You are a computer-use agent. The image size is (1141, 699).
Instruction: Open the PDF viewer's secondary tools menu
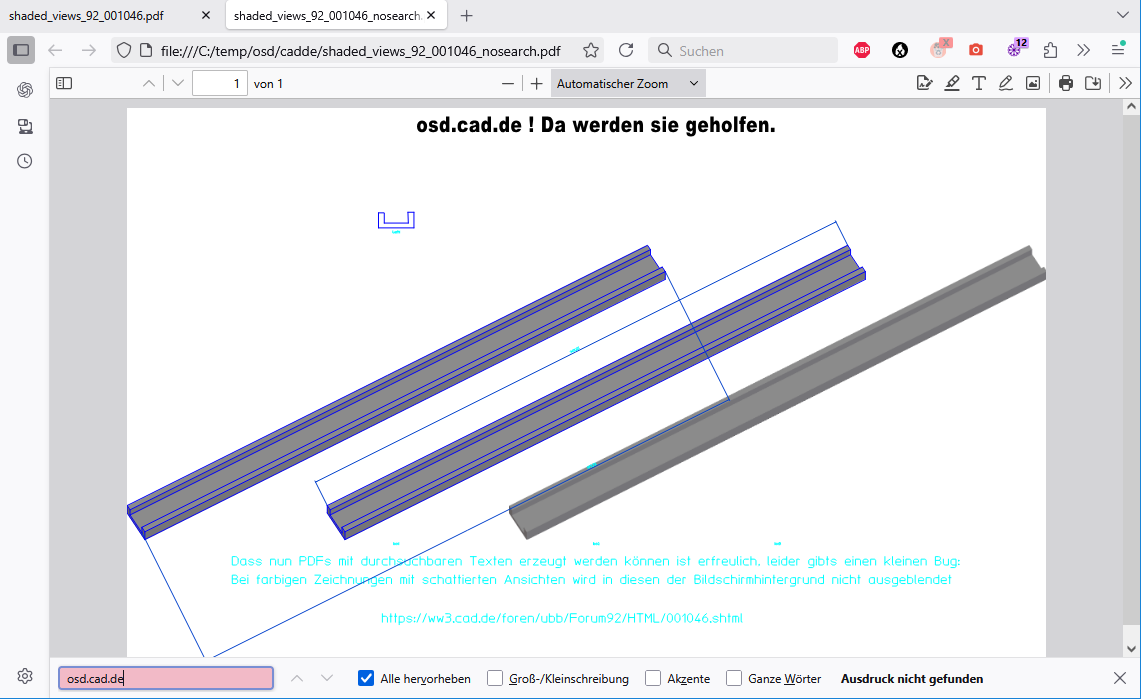[1126, 84]
